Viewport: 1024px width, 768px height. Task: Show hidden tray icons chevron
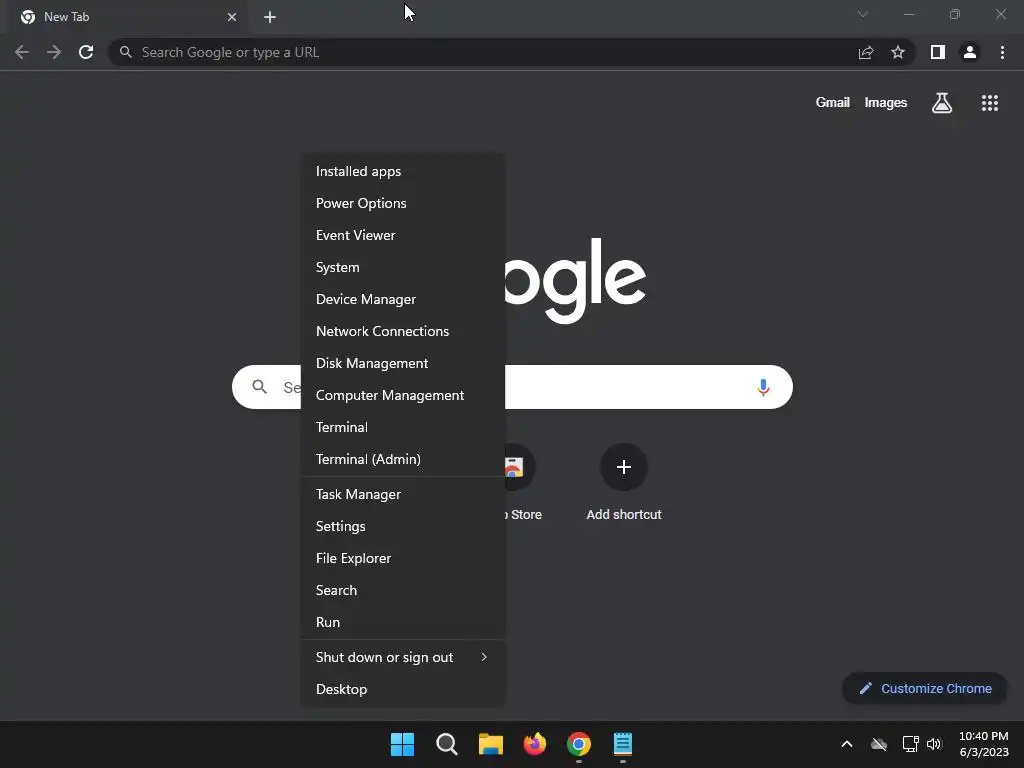pyautogui.click(x=846, y=744)
